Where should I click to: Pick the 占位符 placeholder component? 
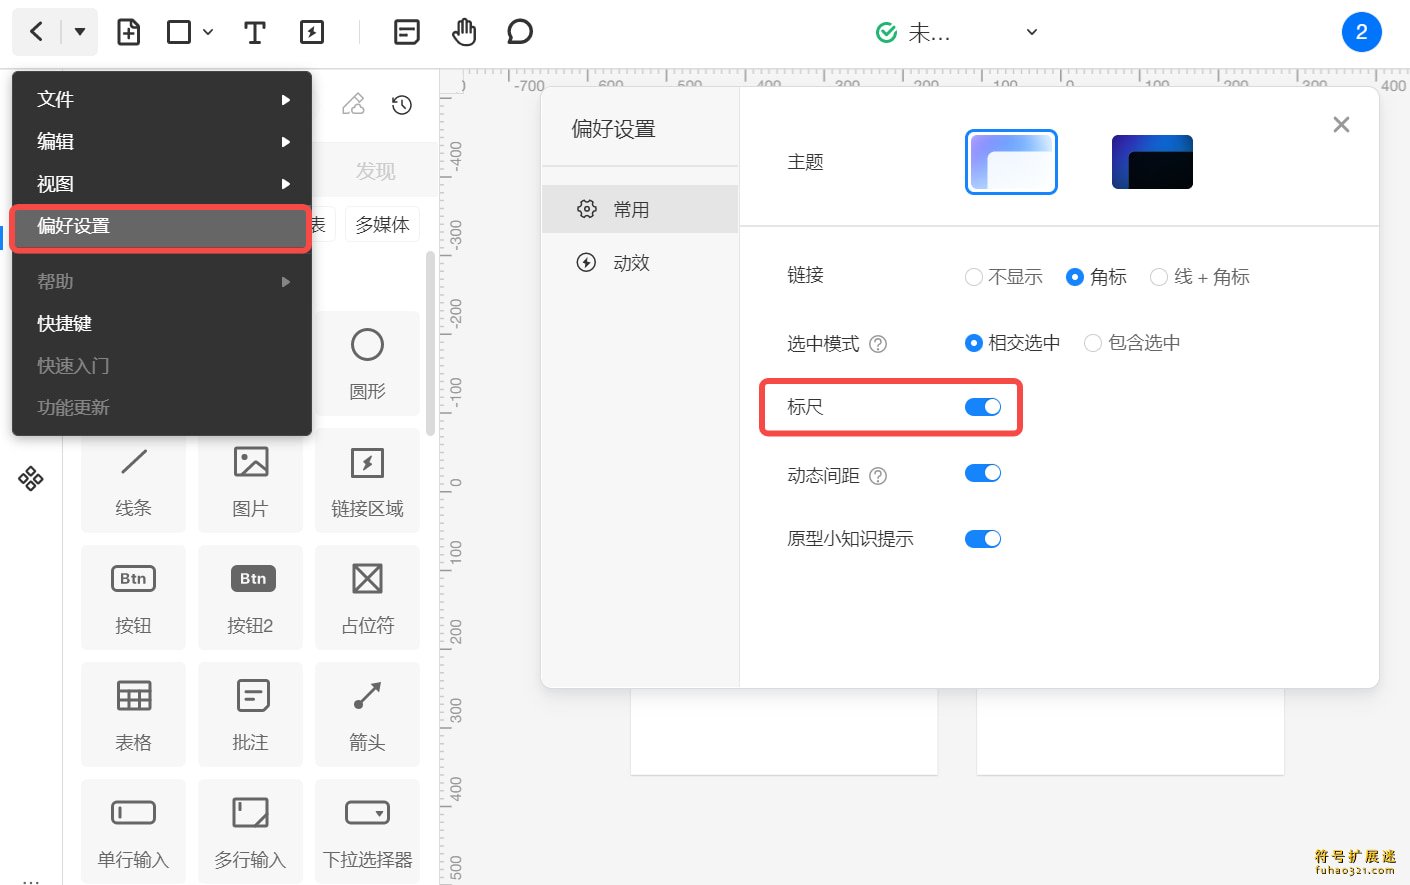click(367, 597)
